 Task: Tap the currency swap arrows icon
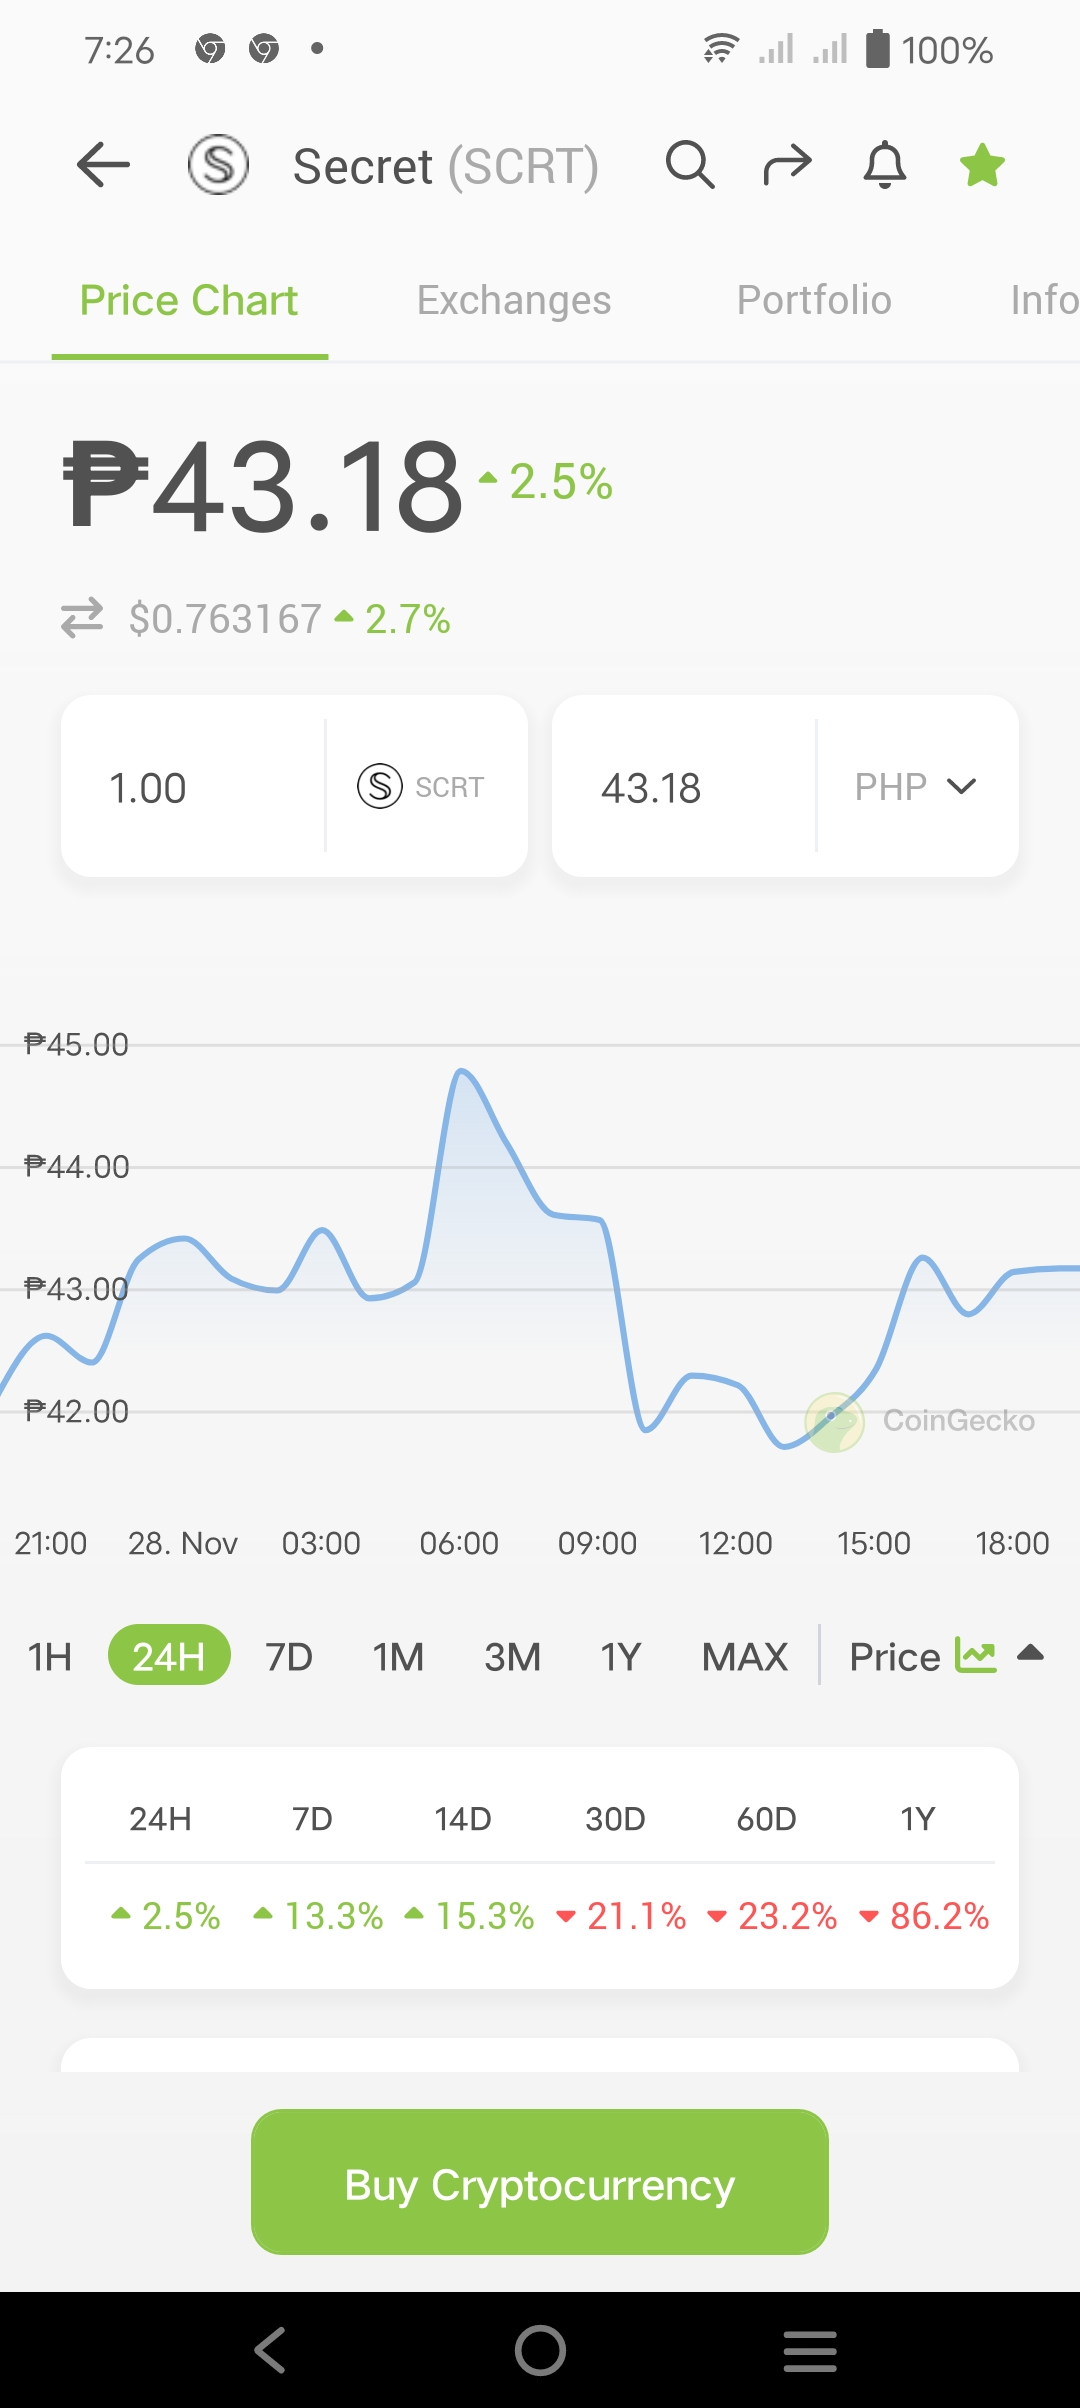click(x=82, y=618)
